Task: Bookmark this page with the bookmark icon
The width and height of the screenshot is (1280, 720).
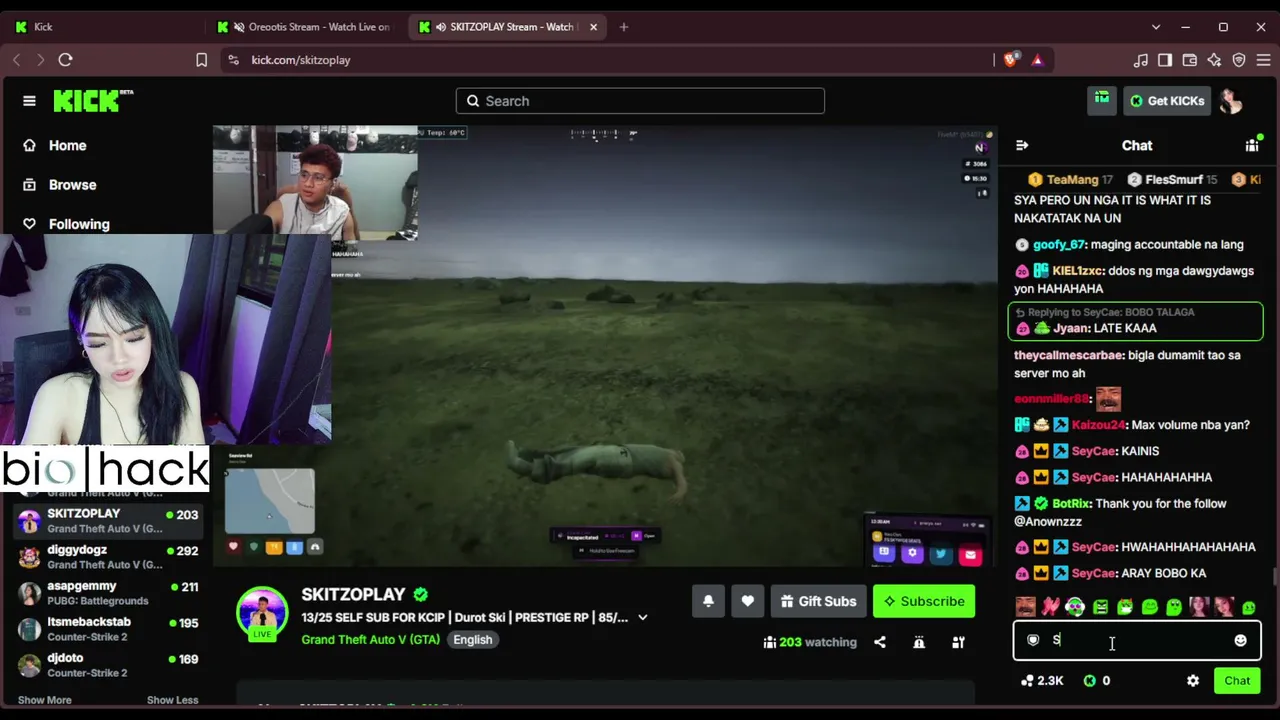Action: [x=201, y=60]
